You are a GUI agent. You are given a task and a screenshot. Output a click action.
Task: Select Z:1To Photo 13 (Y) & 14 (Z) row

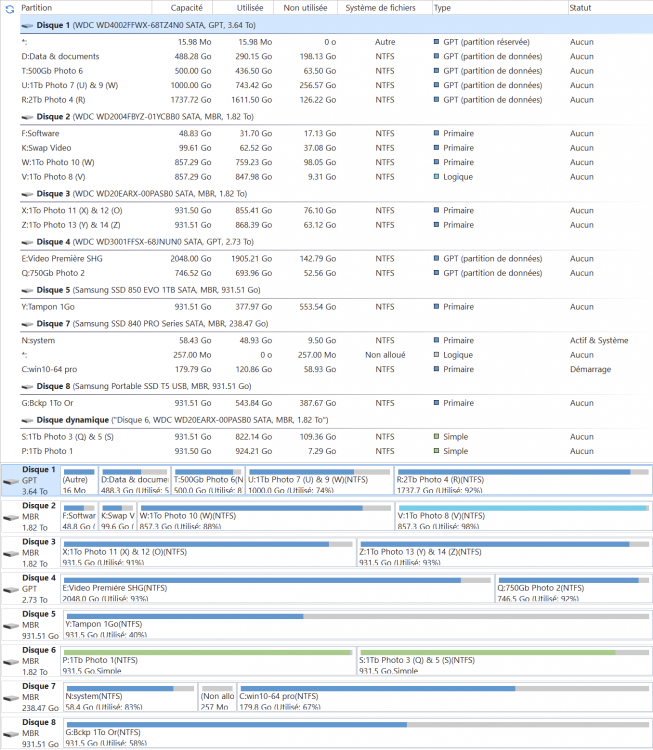coord(336,225)
